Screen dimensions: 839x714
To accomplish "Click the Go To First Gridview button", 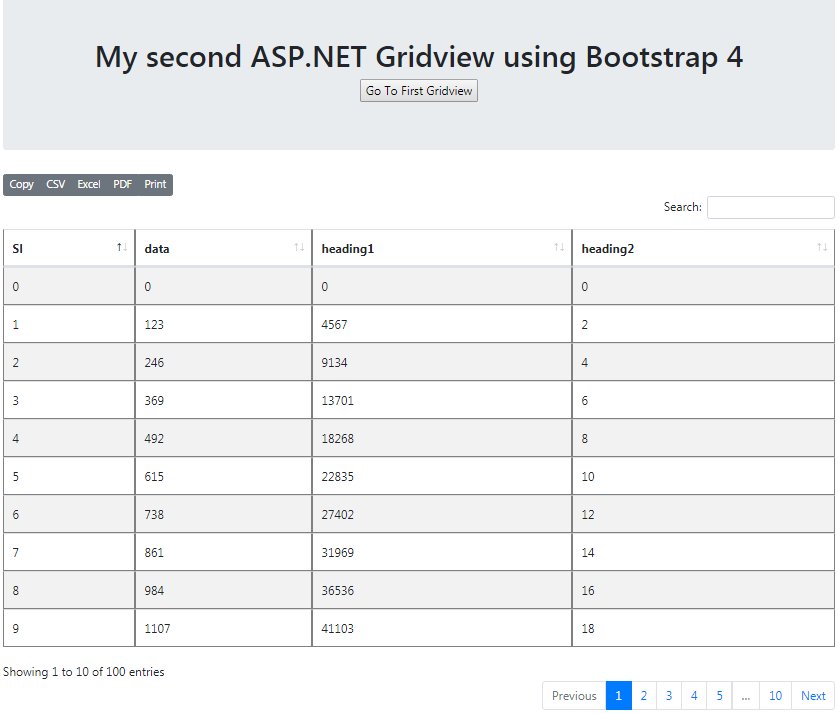I will pos(419,91).
